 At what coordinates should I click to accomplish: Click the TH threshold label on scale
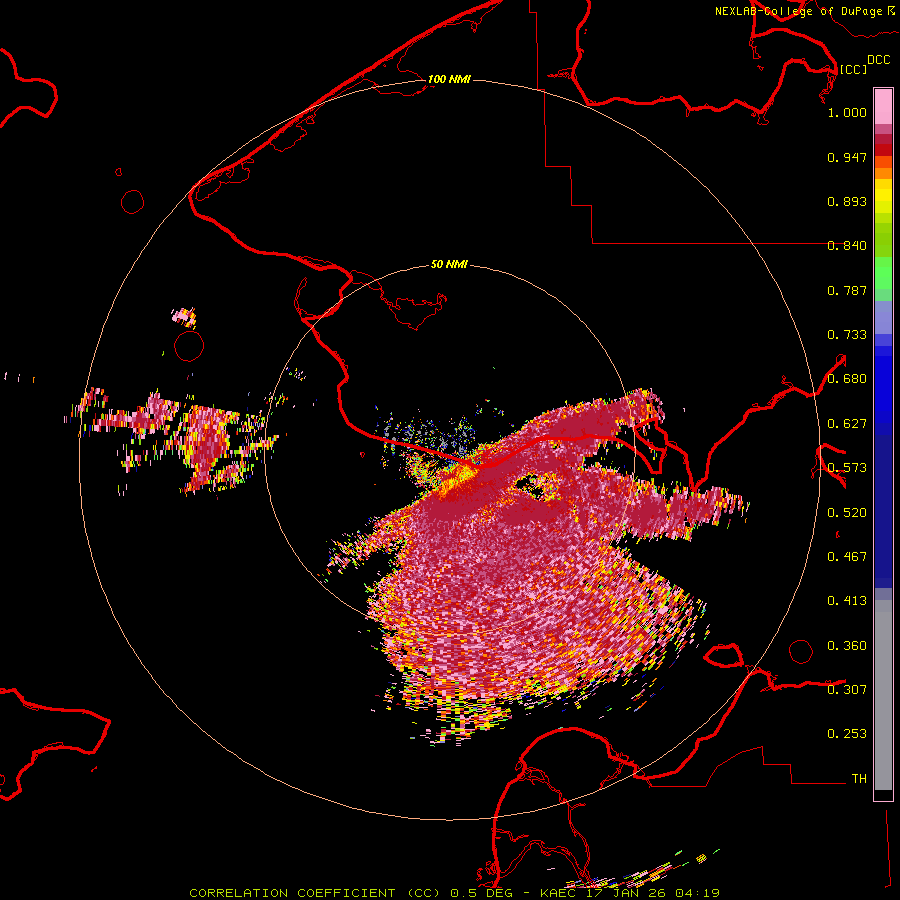tap(859, 779)
